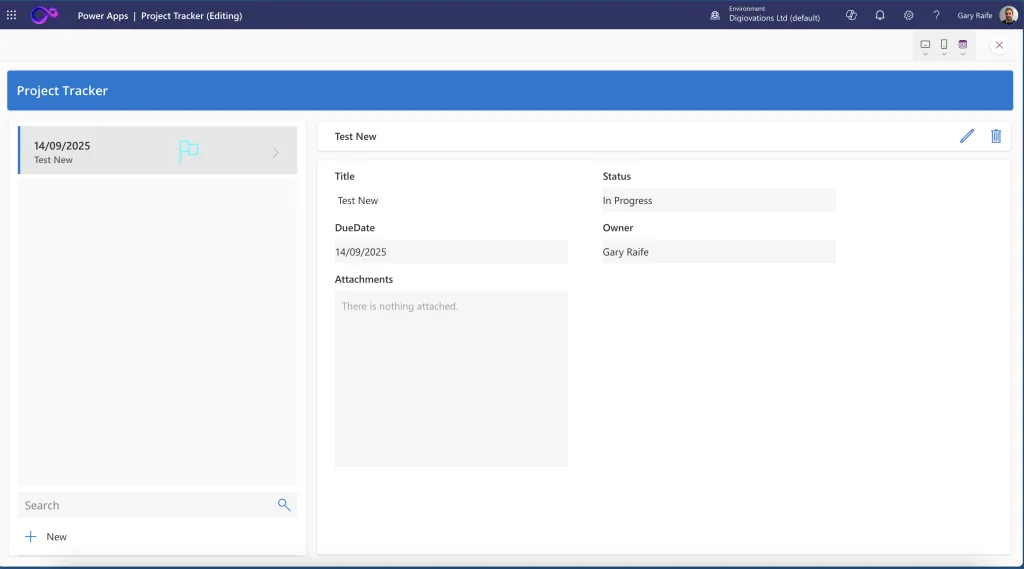Edit the Test New record with pencil icon

click(x=967, y=136)
